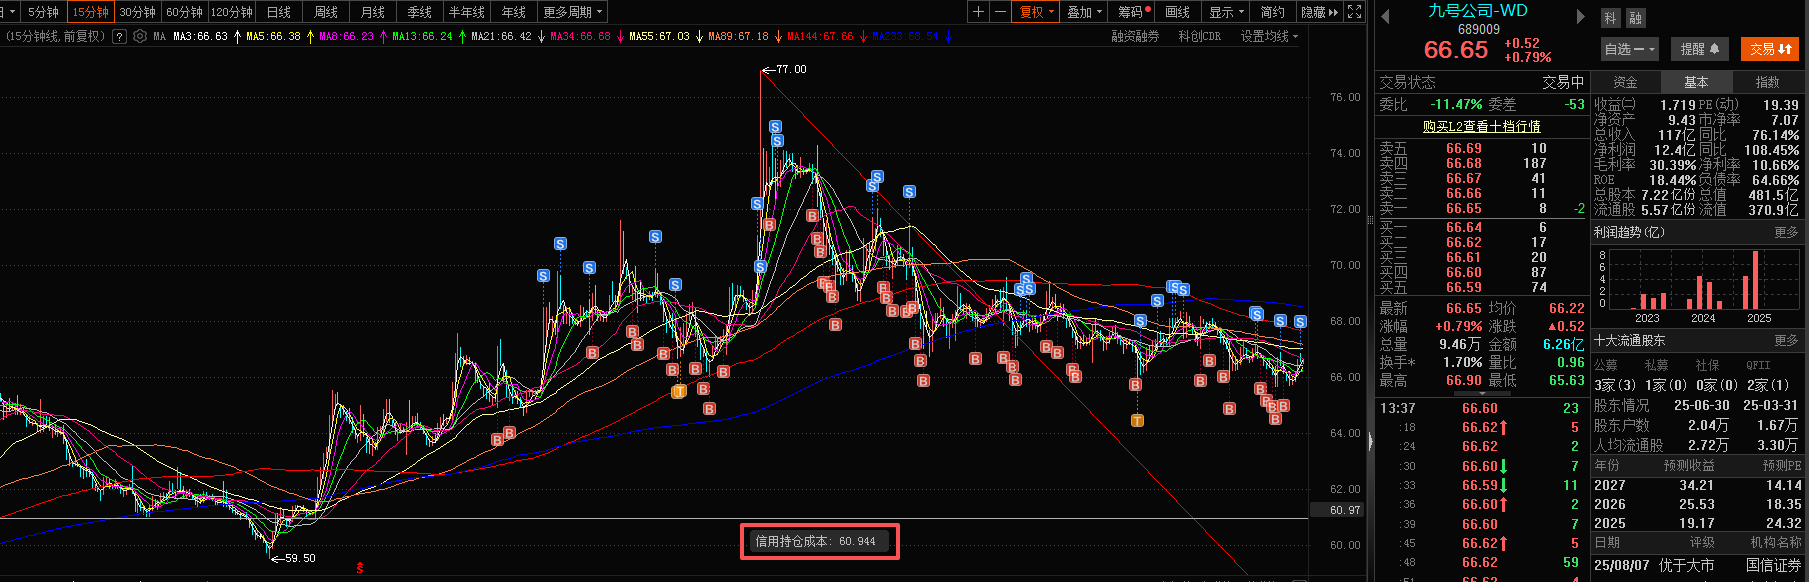Open the leftmost period dropdown arrow before 5分钟
1809x582 pixels.
[11, 12]
